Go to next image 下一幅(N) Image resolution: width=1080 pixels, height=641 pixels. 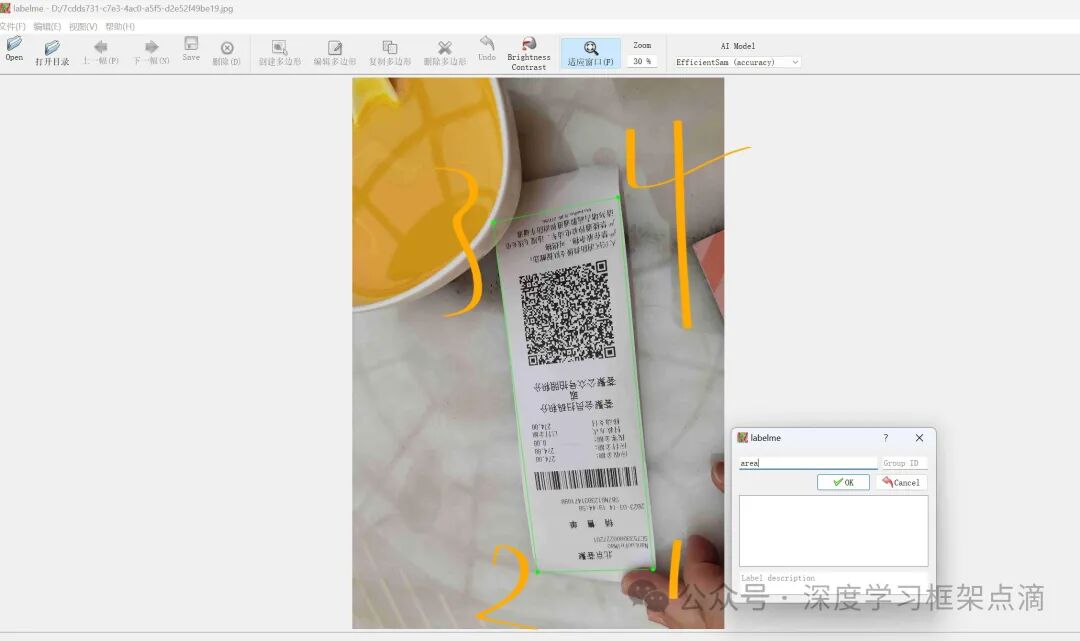152,52
